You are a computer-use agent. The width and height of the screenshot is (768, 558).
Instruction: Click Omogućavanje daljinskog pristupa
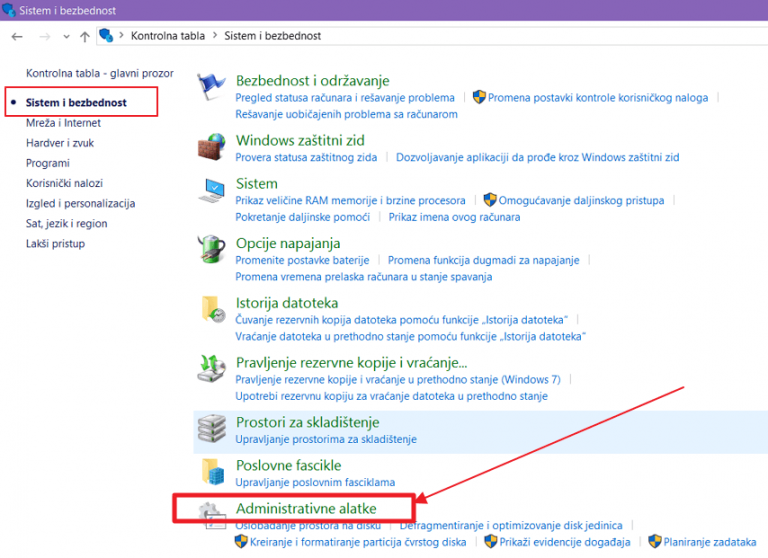tap(581, 200)
